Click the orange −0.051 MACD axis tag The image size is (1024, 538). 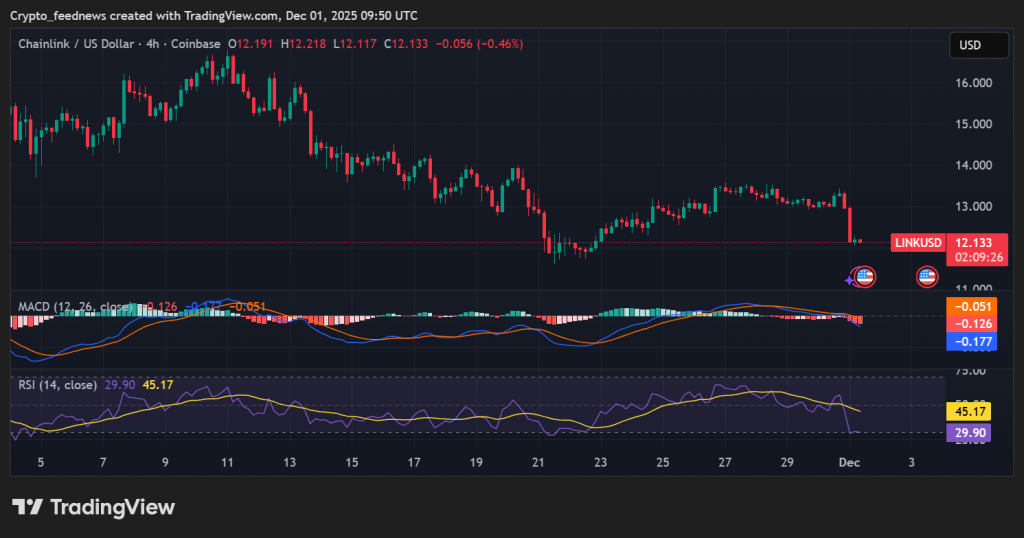tap(972, 307)
